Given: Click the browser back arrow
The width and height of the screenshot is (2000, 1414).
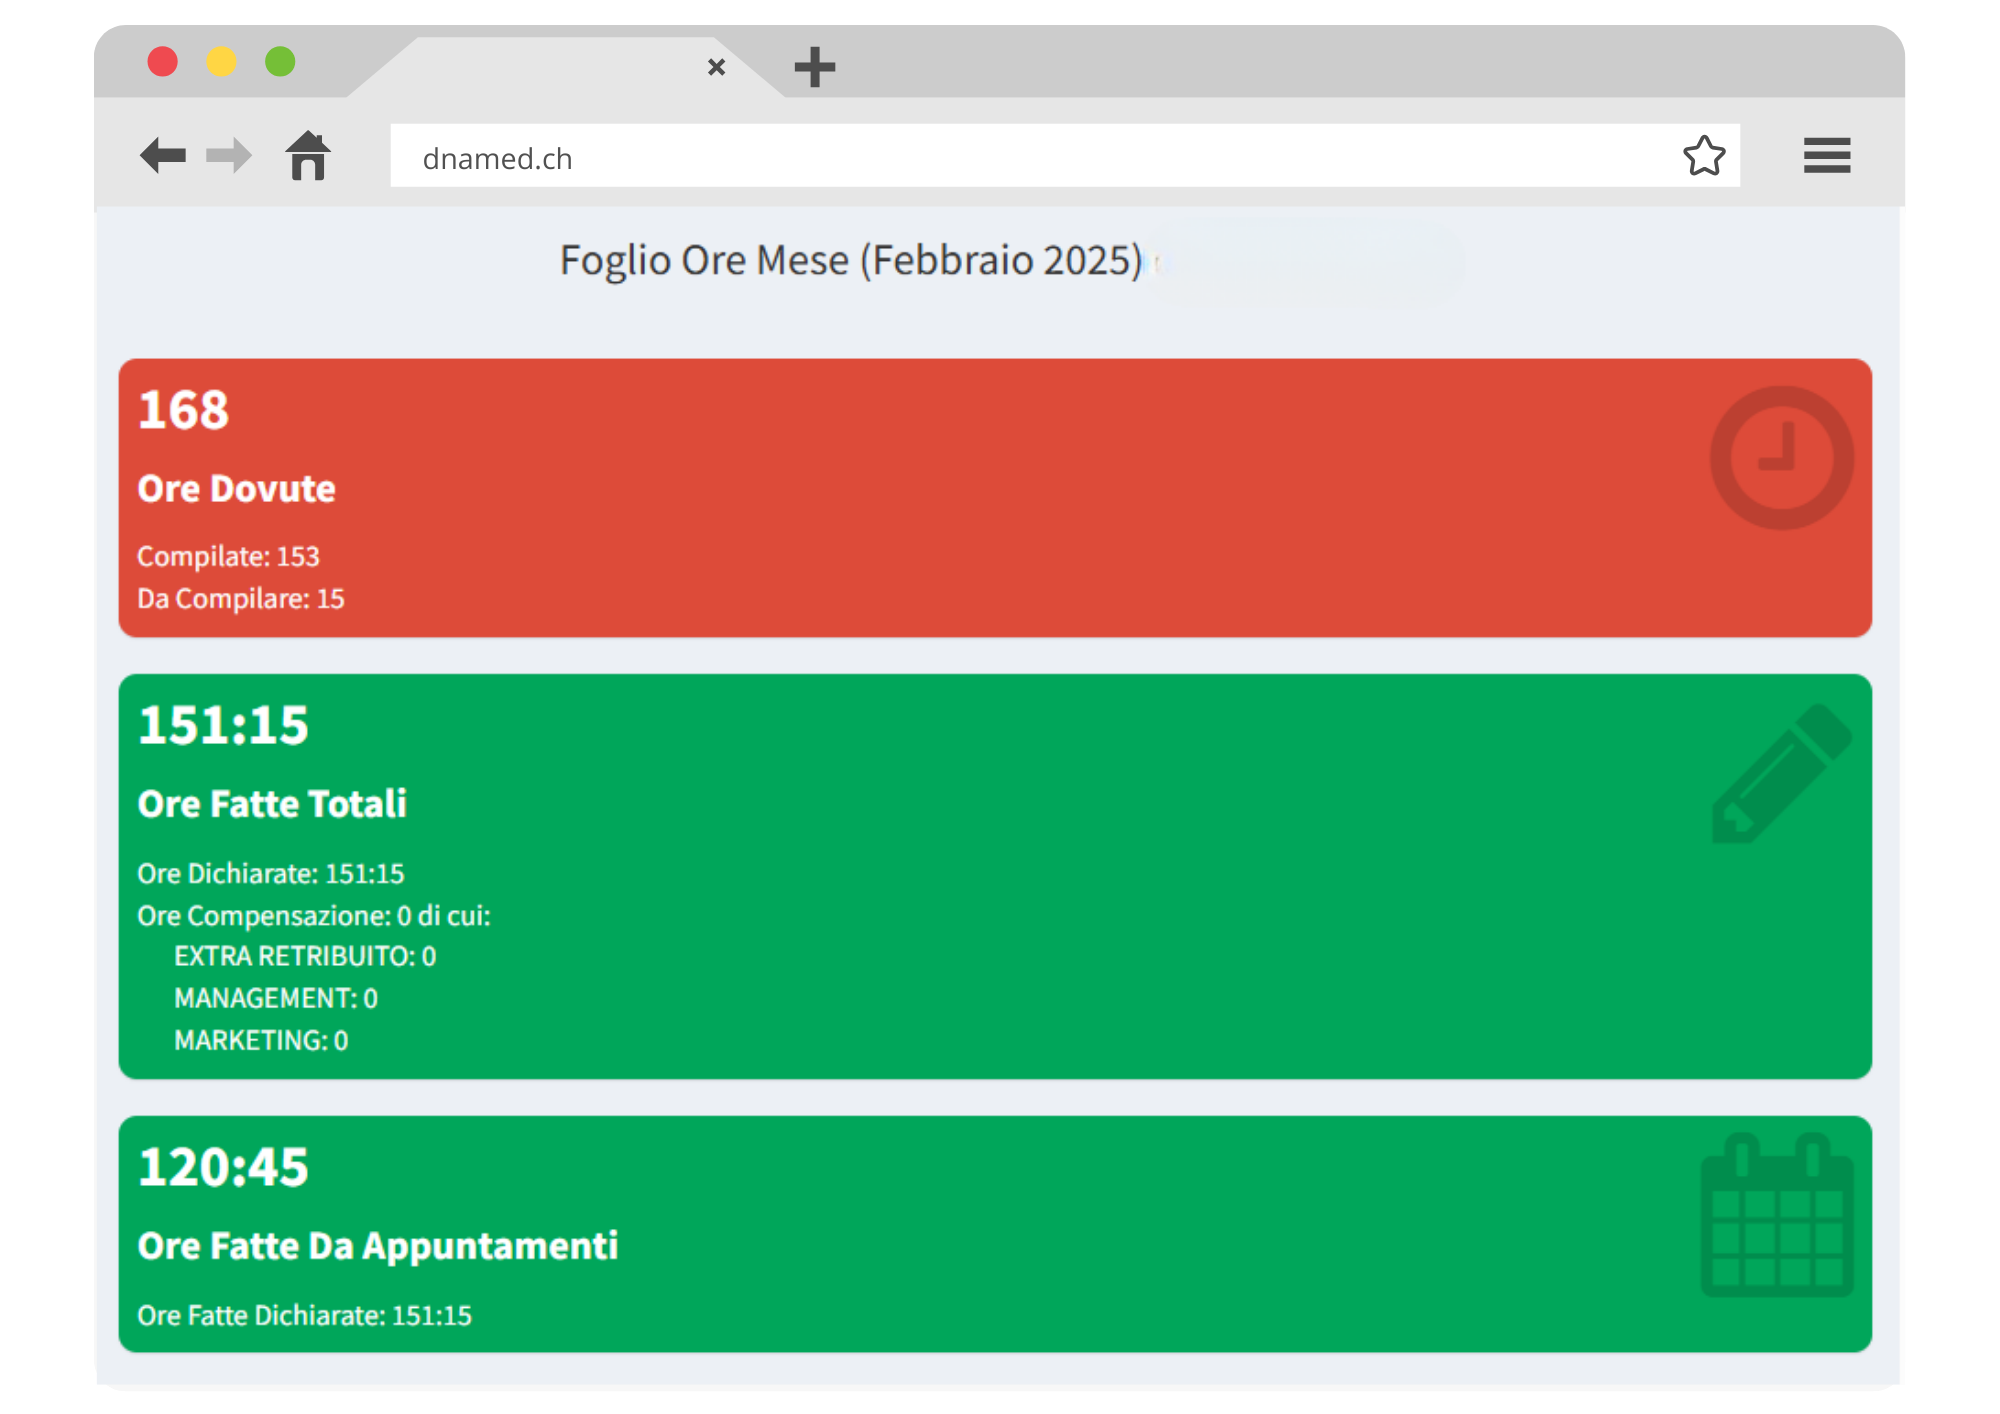Looking at the screenshot, I should [x=163, y=156].
